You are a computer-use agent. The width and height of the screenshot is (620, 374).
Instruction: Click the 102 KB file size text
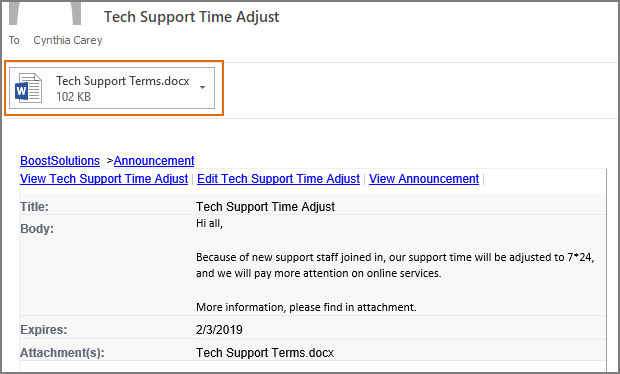(x=74, y=97)
